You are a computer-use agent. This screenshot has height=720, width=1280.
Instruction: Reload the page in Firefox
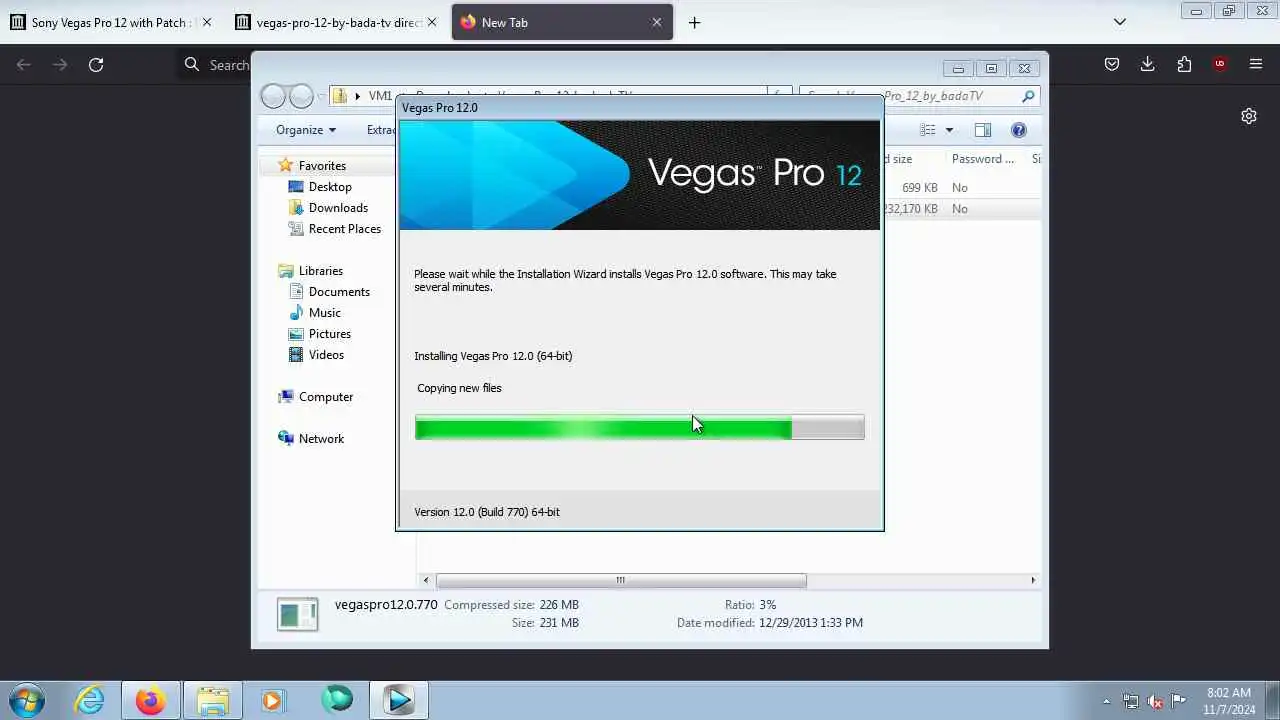coord(96,64)
